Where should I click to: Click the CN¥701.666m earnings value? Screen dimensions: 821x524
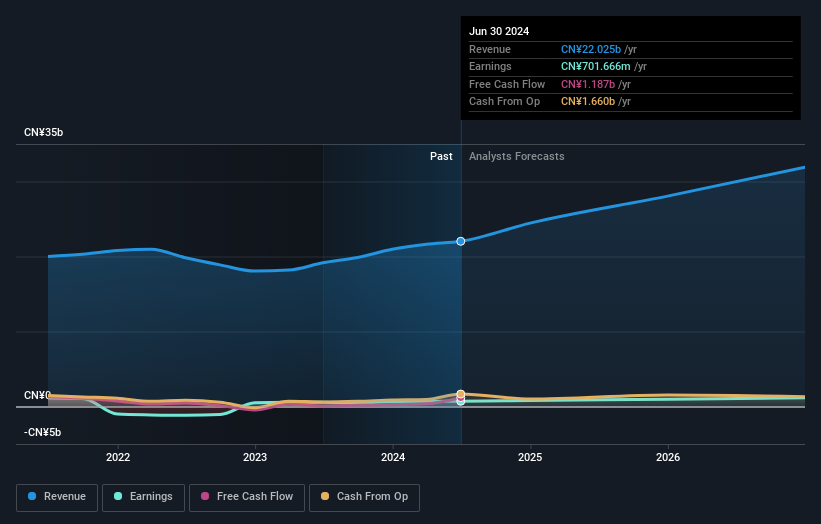coord(596,66)
